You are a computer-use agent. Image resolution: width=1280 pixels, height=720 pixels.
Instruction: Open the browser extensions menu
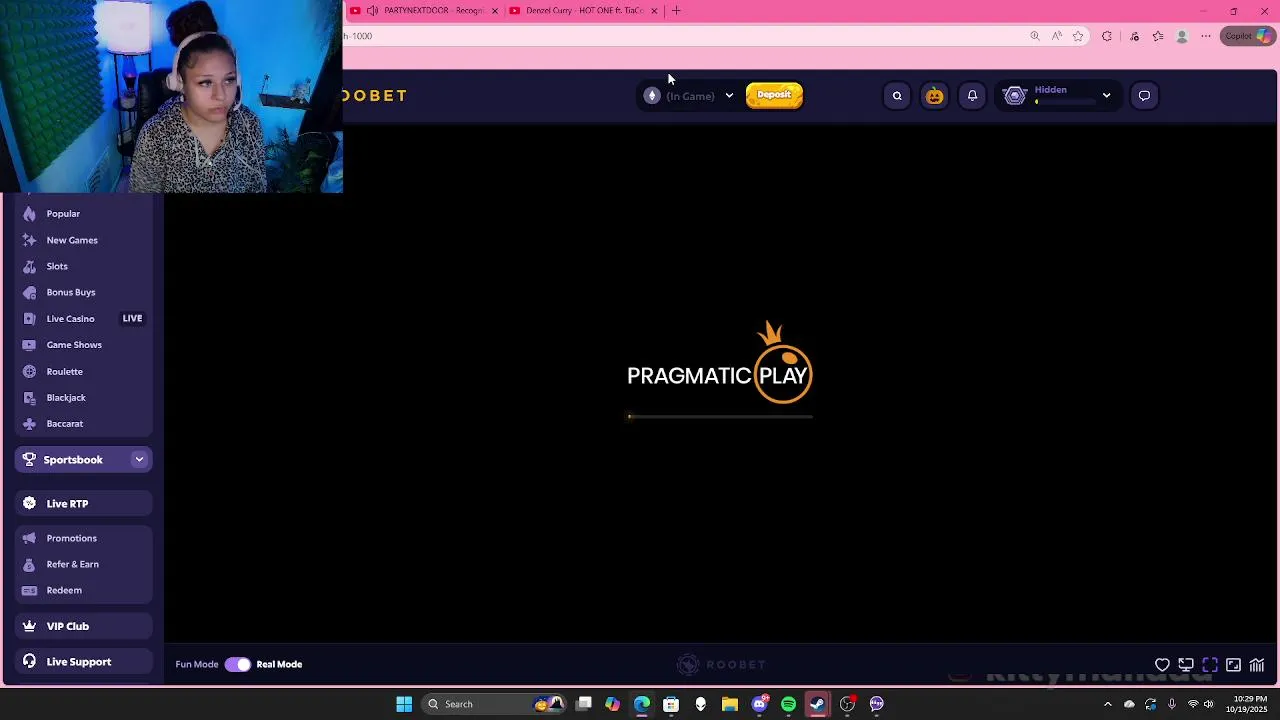(1107, 36)
